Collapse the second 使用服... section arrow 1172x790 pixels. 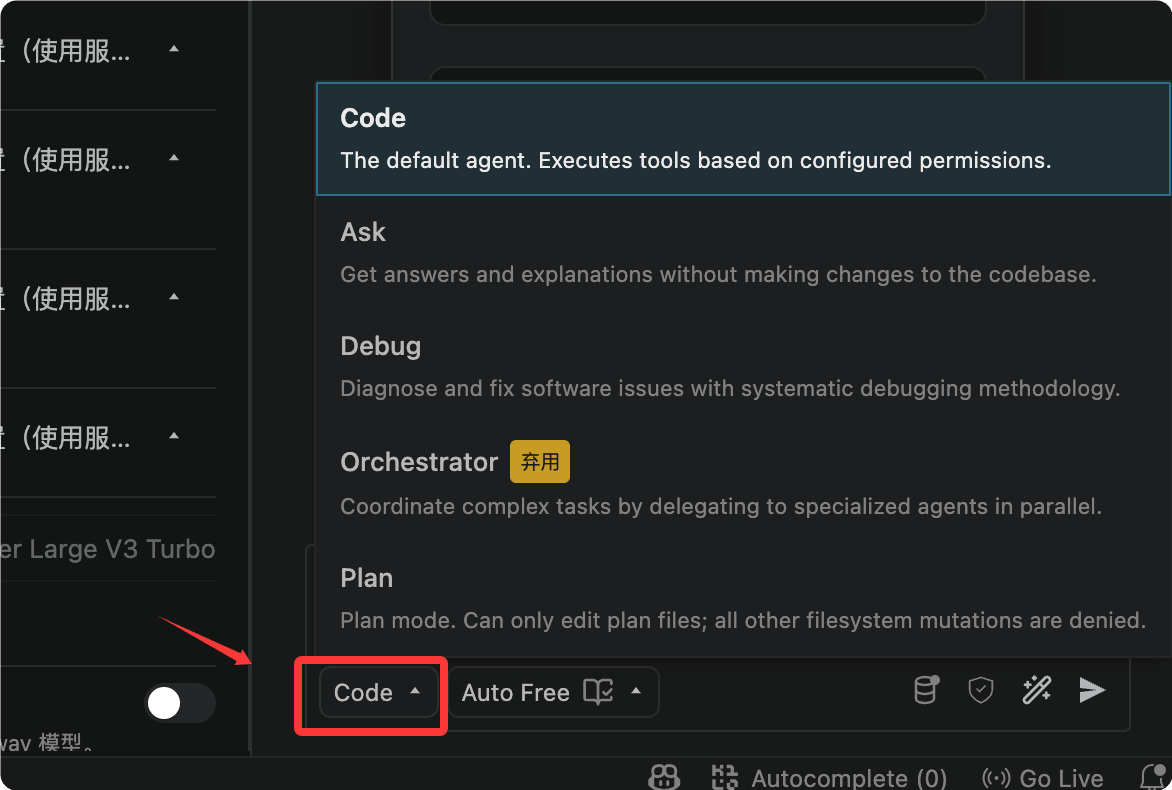click(x=174, y=158)
